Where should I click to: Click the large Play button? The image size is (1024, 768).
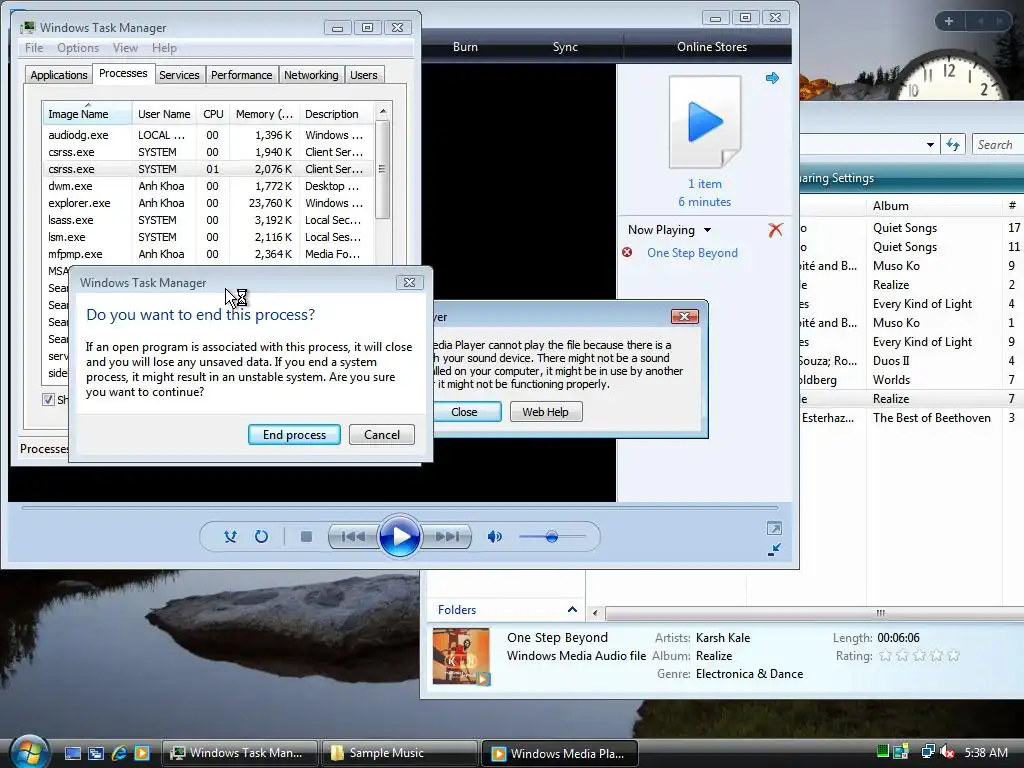point(399,537)
